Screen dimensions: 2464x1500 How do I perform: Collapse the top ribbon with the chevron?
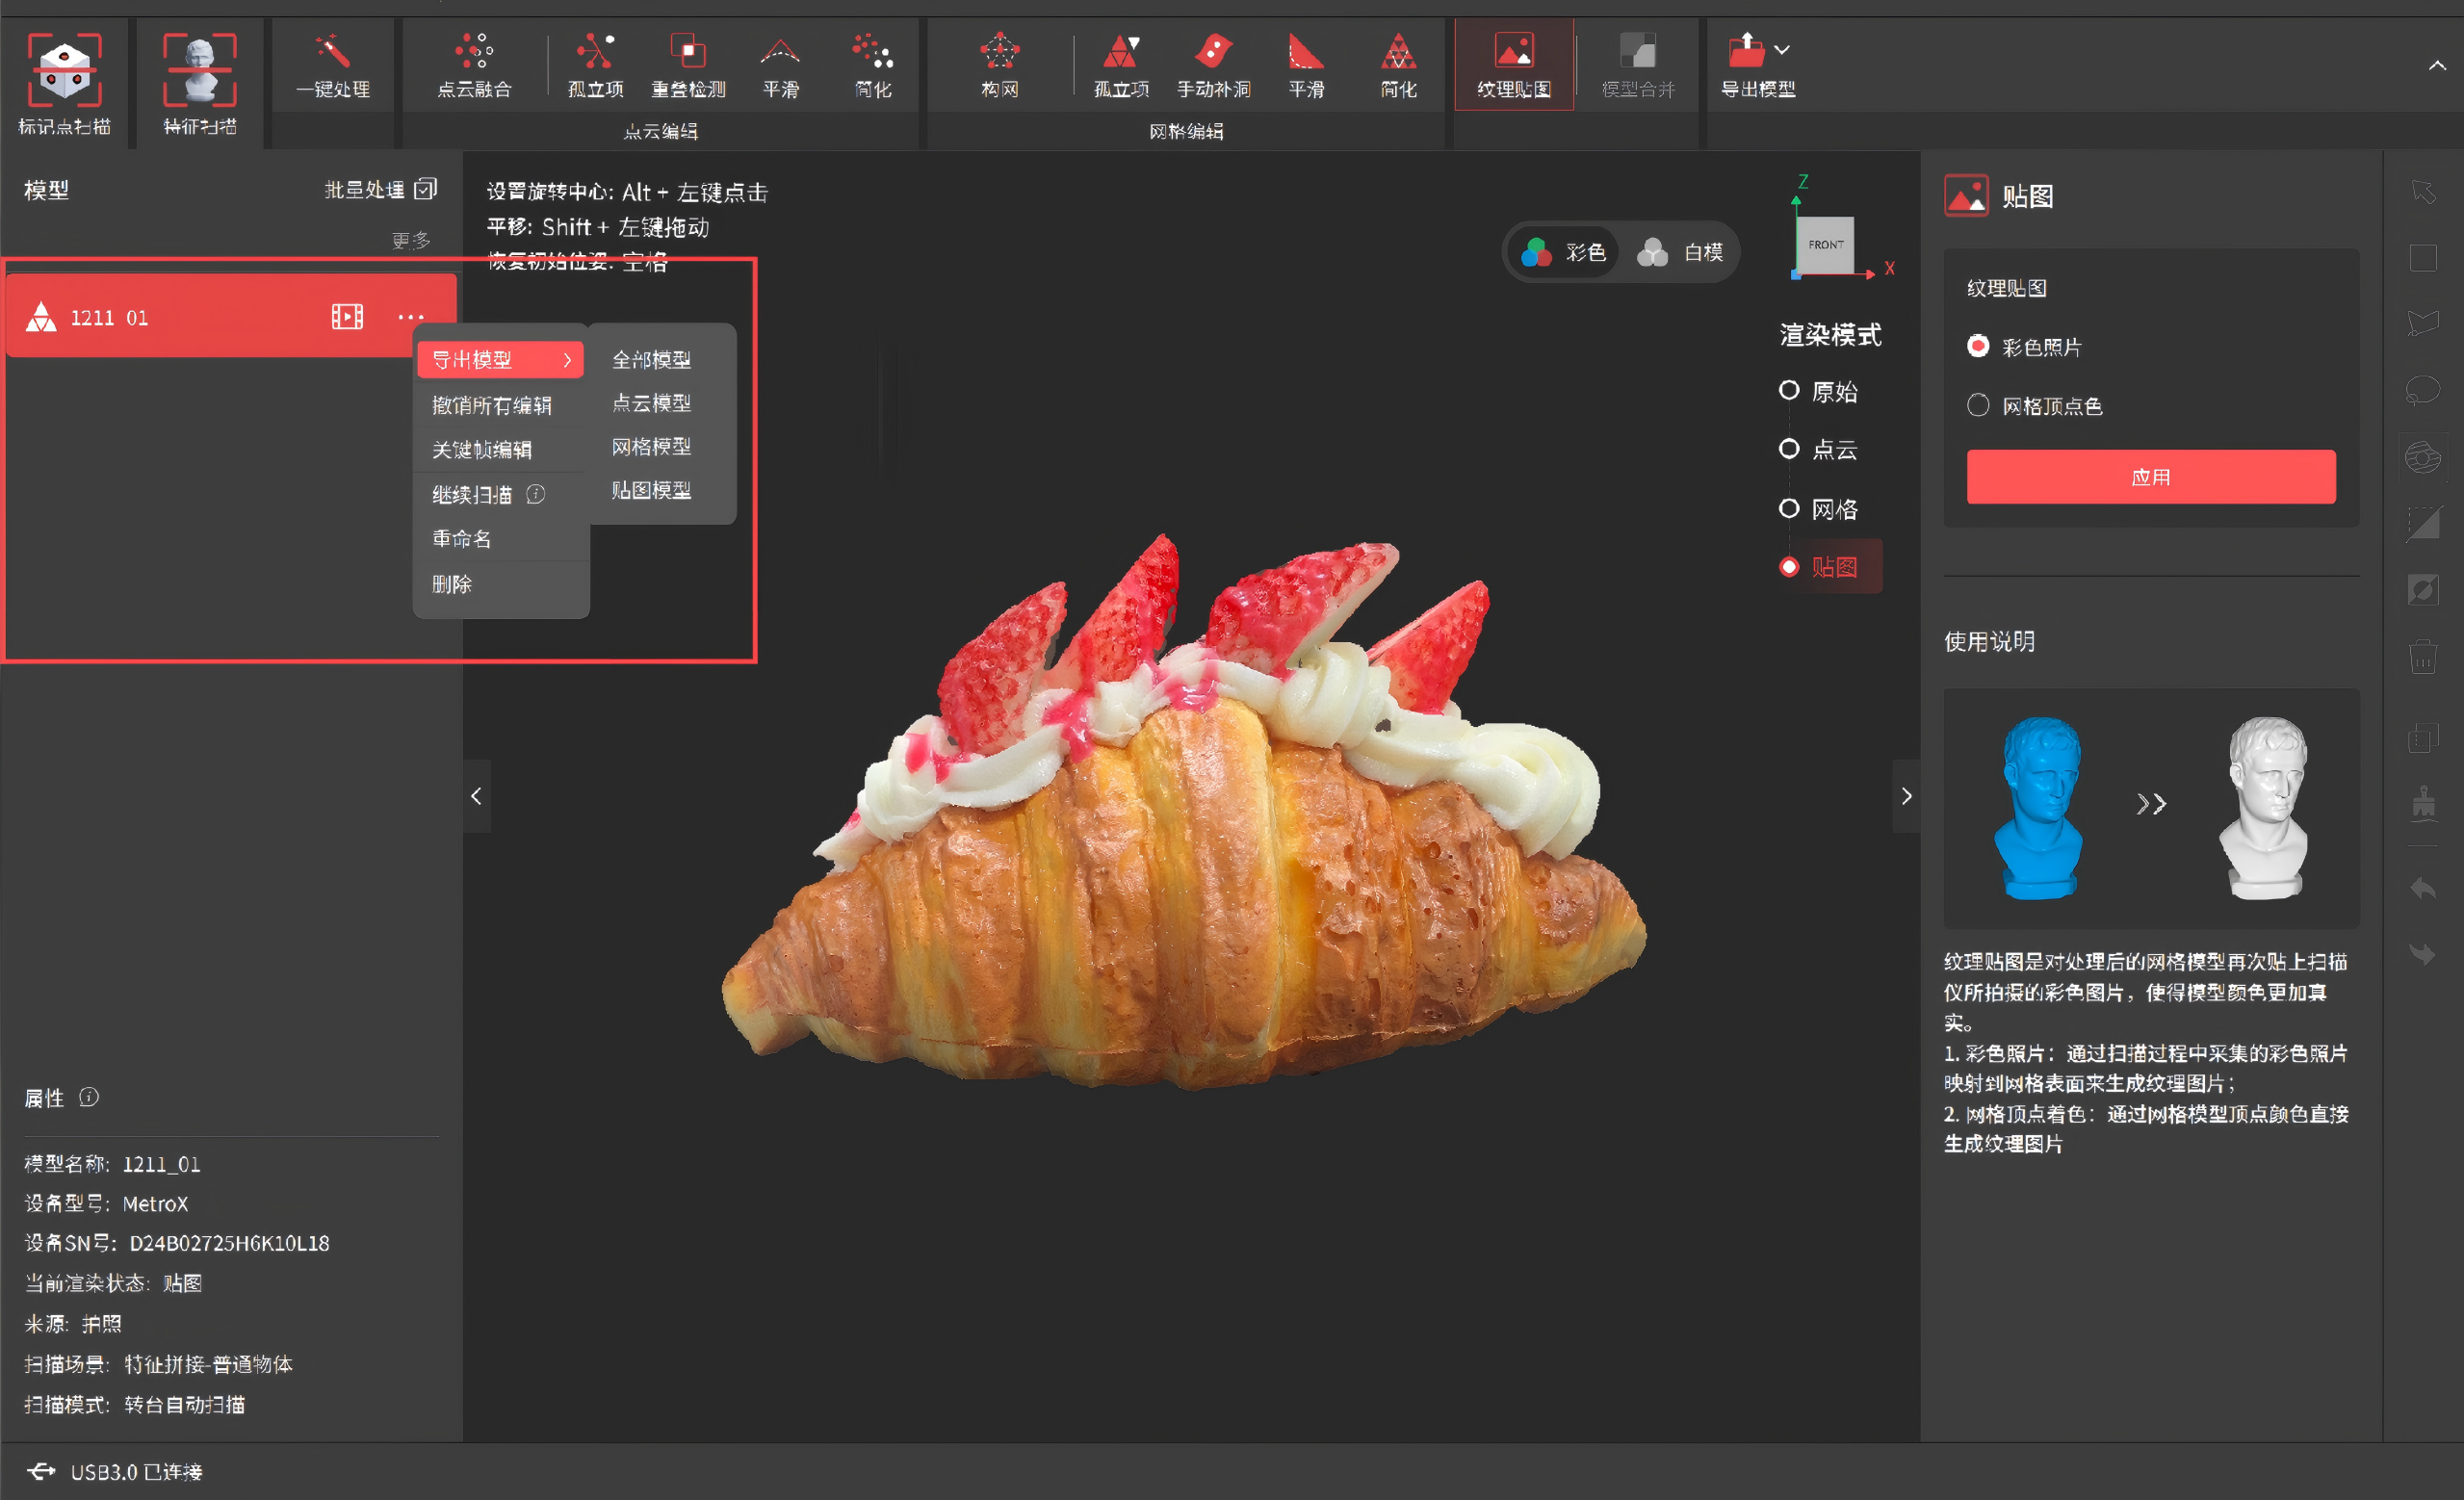2437,66
